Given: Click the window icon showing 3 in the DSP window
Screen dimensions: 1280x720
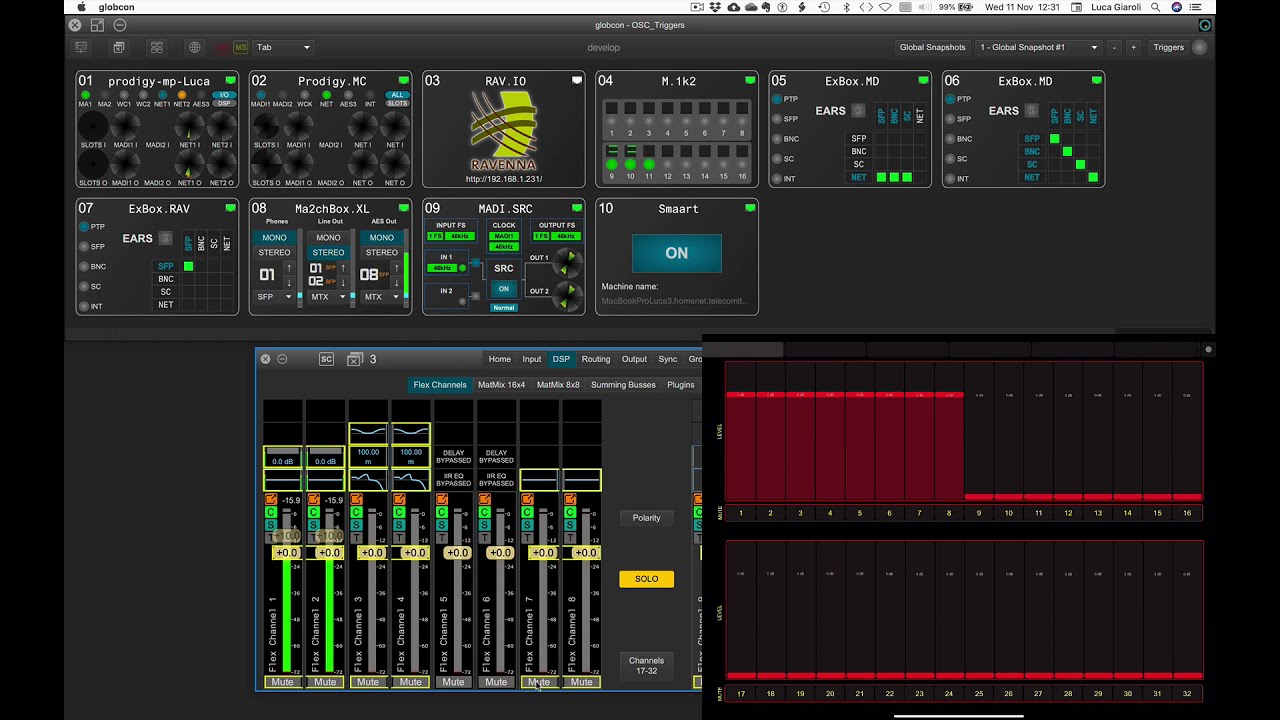Looking at the screenshot, I should 354,359.
